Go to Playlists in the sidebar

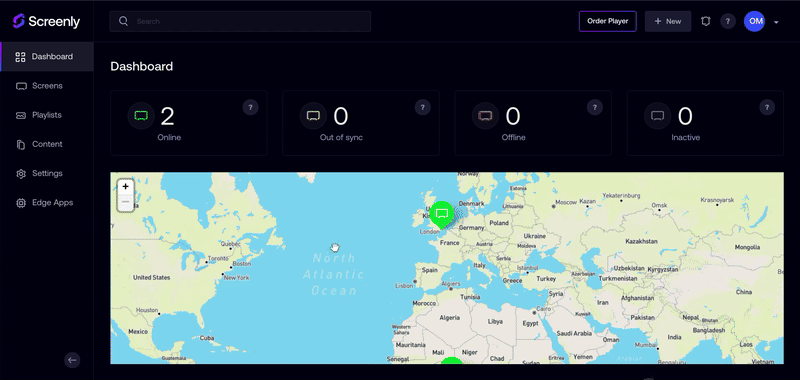tap(47, 115)
